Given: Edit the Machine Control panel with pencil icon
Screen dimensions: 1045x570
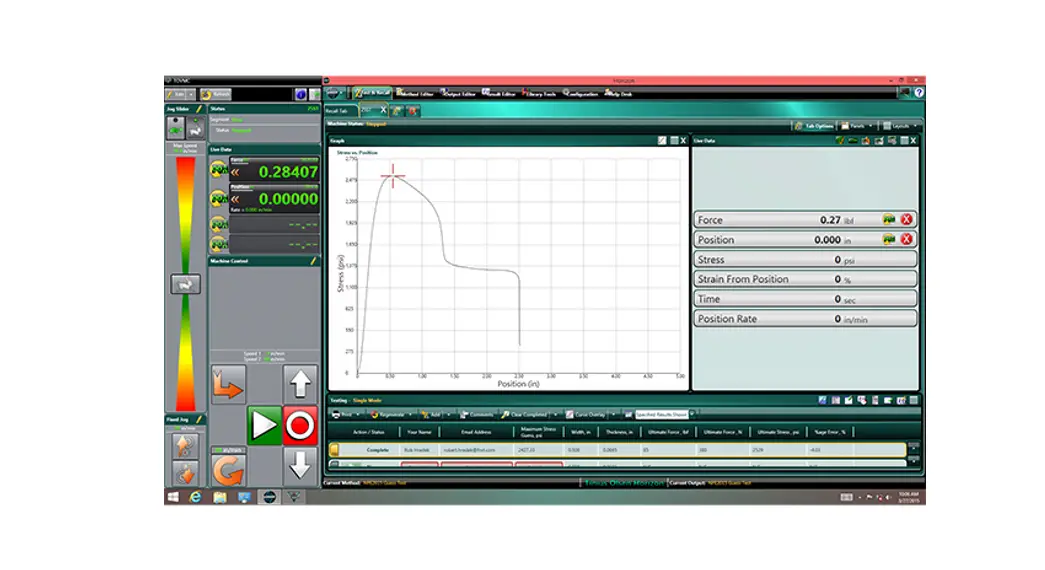Looking at the screenshot, I should (313, 261).
